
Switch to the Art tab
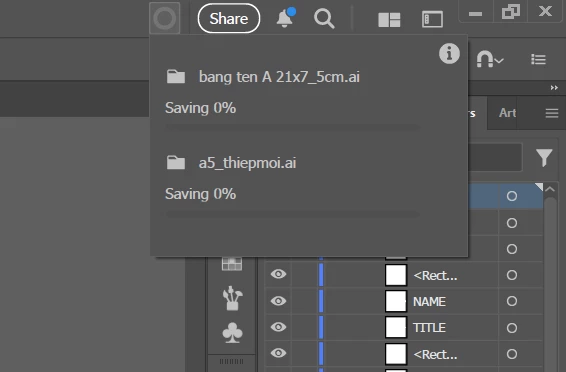pyautogui.click(x=507, y=113)
